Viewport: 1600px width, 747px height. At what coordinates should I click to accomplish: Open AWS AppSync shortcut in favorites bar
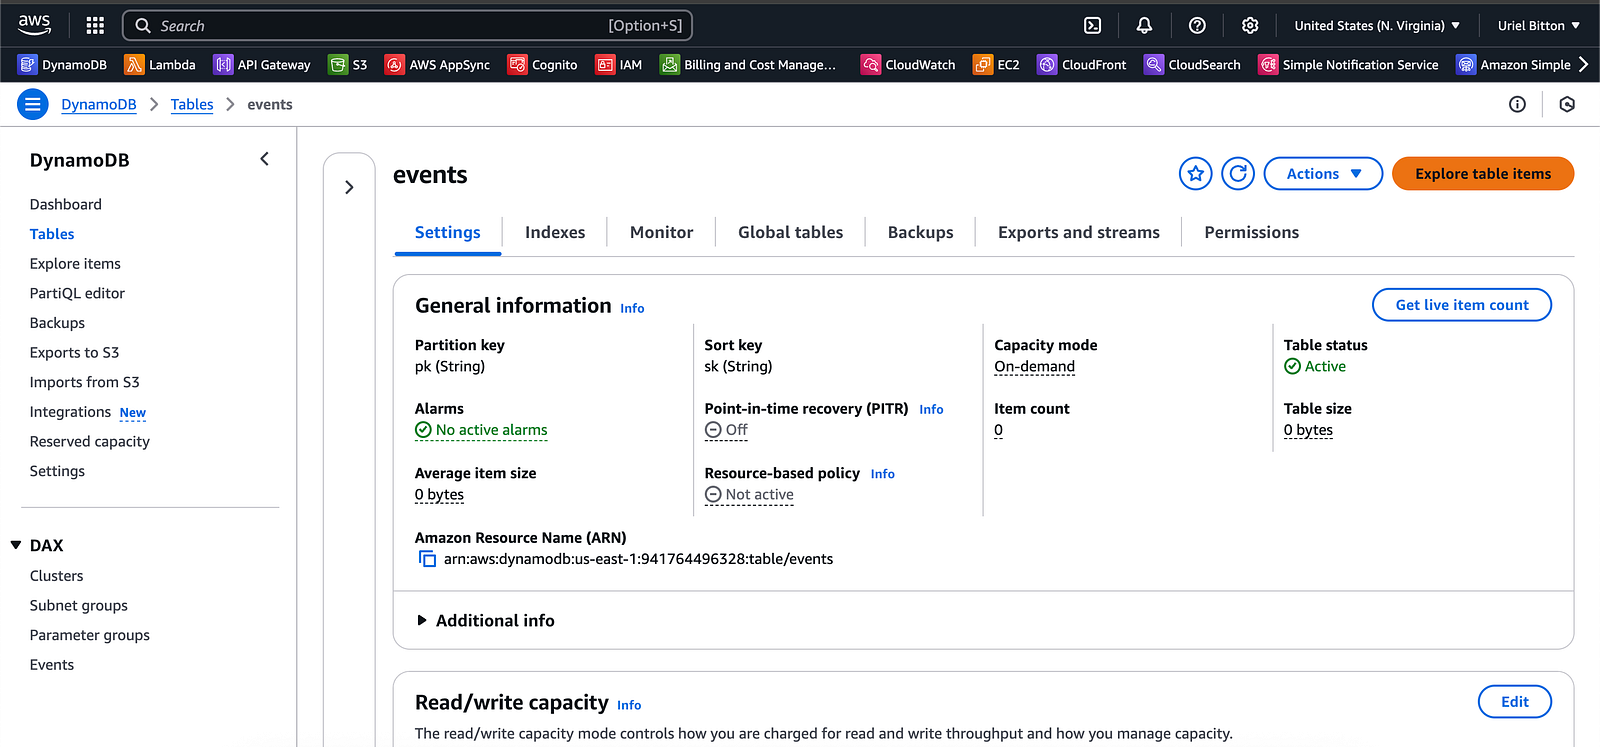[x=438, y=65]
